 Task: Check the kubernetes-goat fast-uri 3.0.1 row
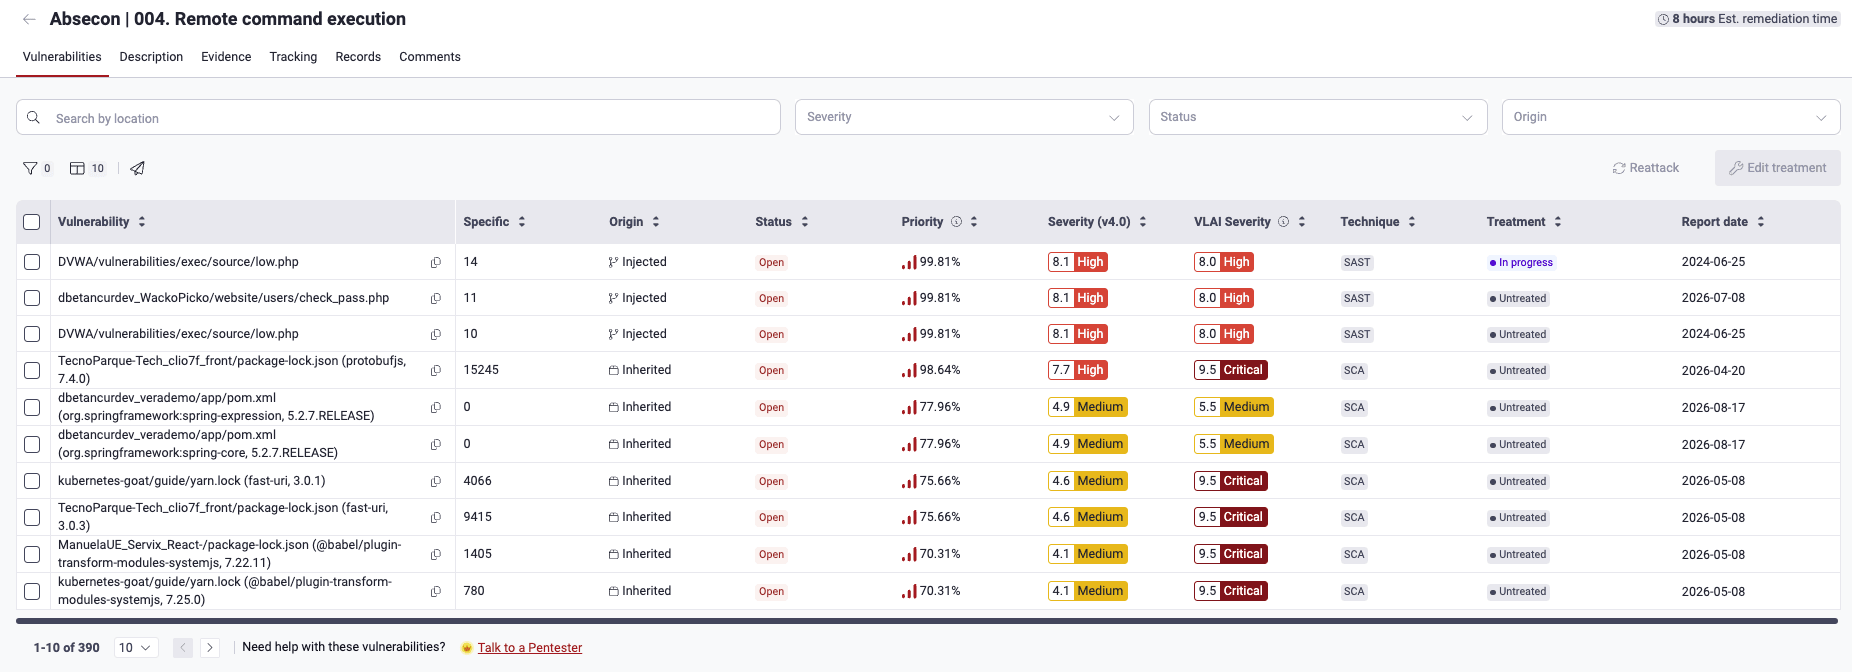32,481
